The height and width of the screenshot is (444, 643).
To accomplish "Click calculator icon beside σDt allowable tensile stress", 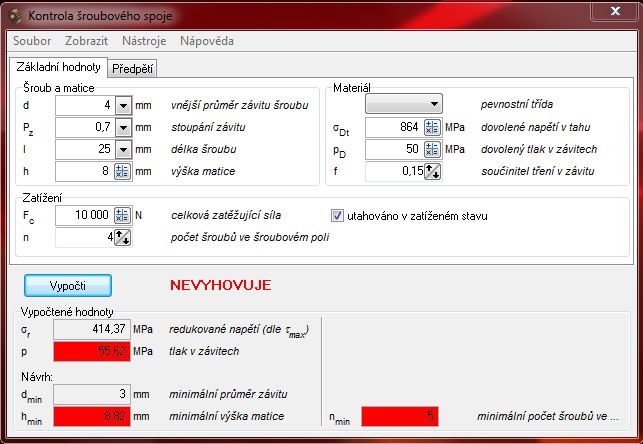I will click(432, 127).
